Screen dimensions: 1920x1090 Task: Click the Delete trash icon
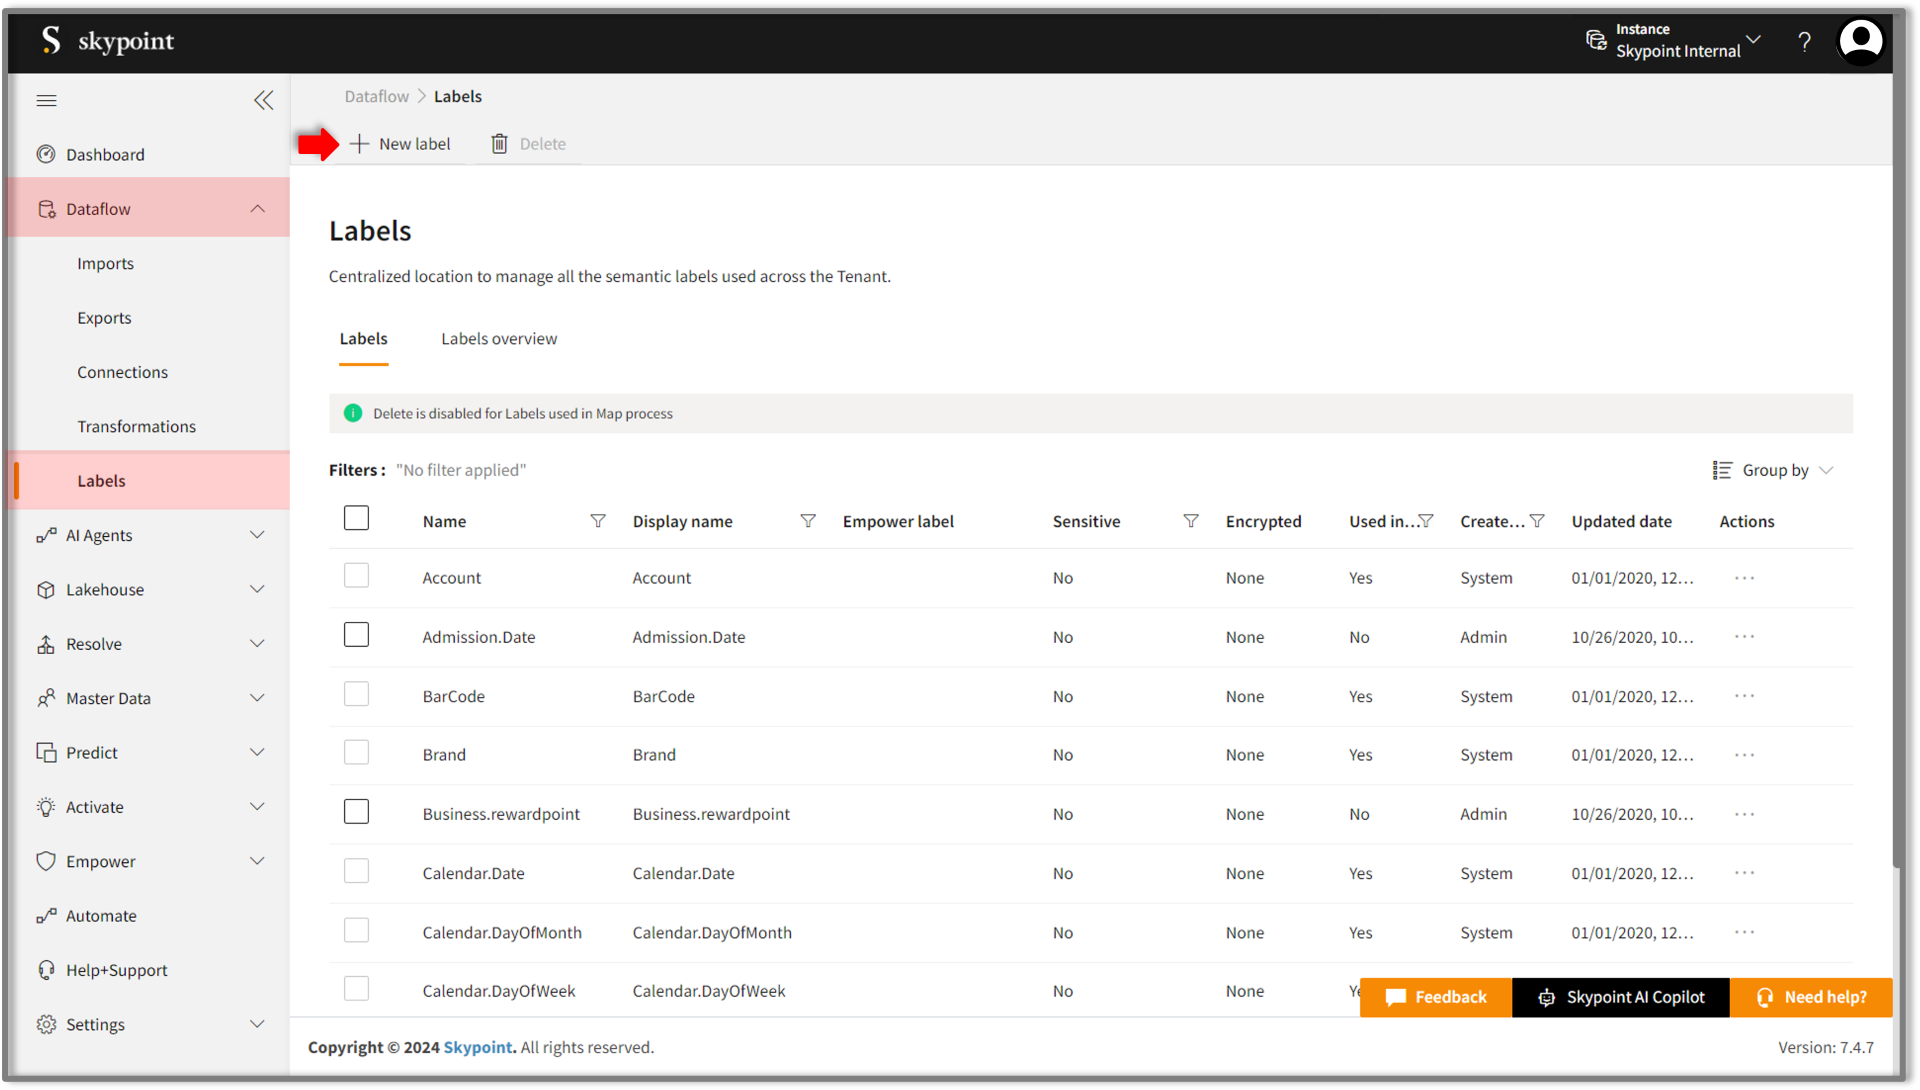[500, 144]
